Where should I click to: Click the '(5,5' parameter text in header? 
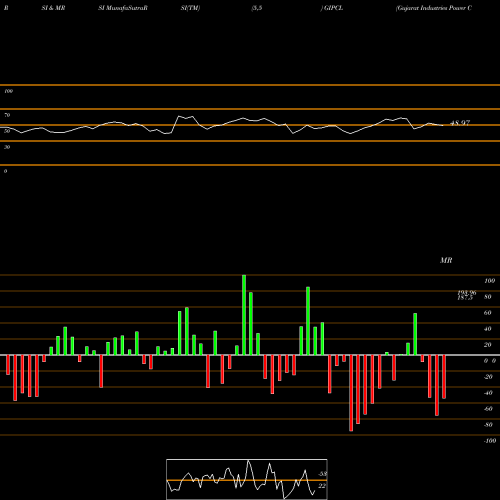(x=257, y=8)
